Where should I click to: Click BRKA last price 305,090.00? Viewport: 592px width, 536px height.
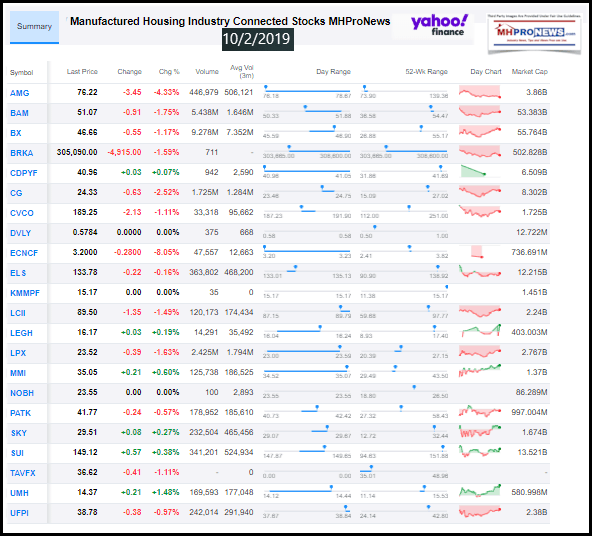(x=77, y=152)
